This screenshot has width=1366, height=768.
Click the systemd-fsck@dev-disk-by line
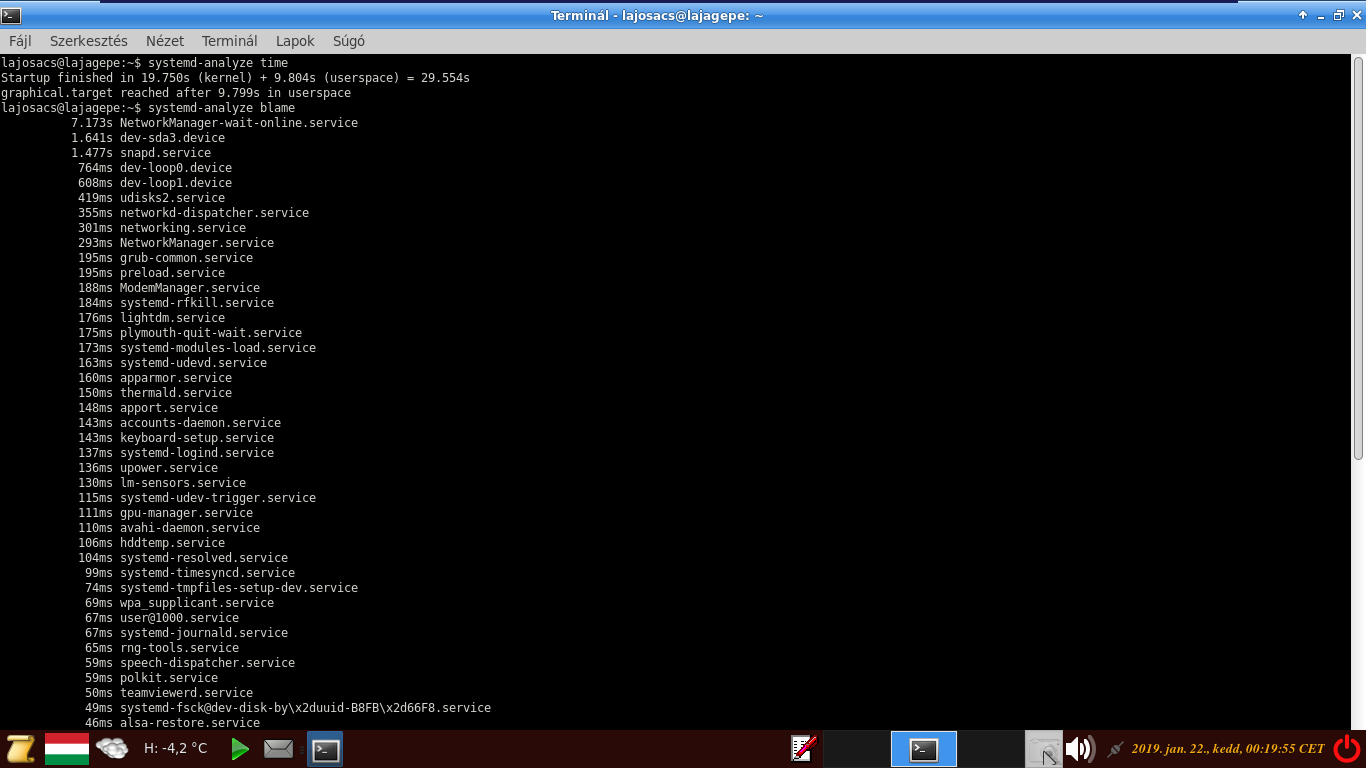(288, 708)
